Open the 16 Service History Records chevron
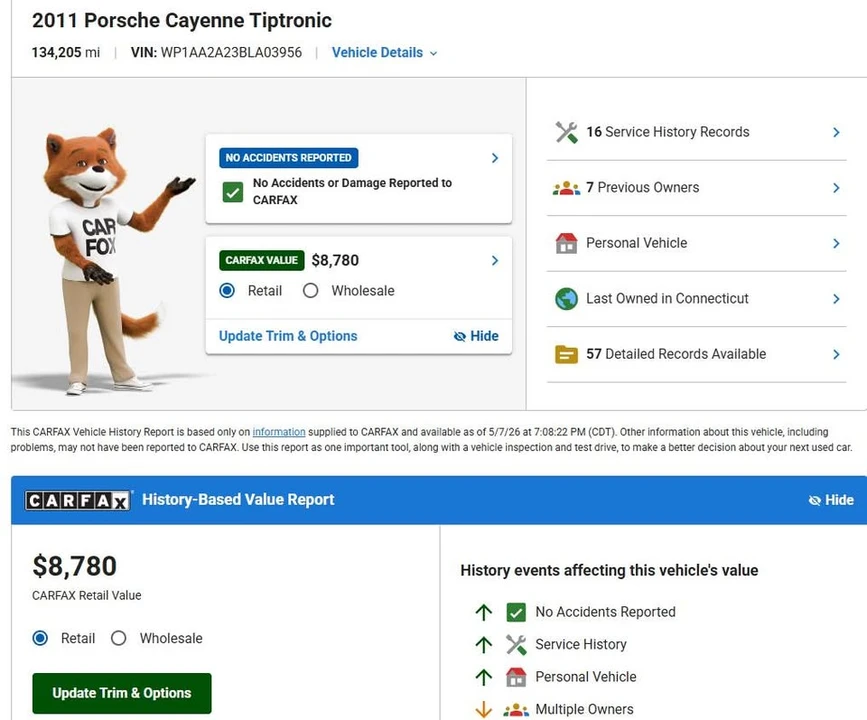The image size is (867, 720). (x=837, y=132)
